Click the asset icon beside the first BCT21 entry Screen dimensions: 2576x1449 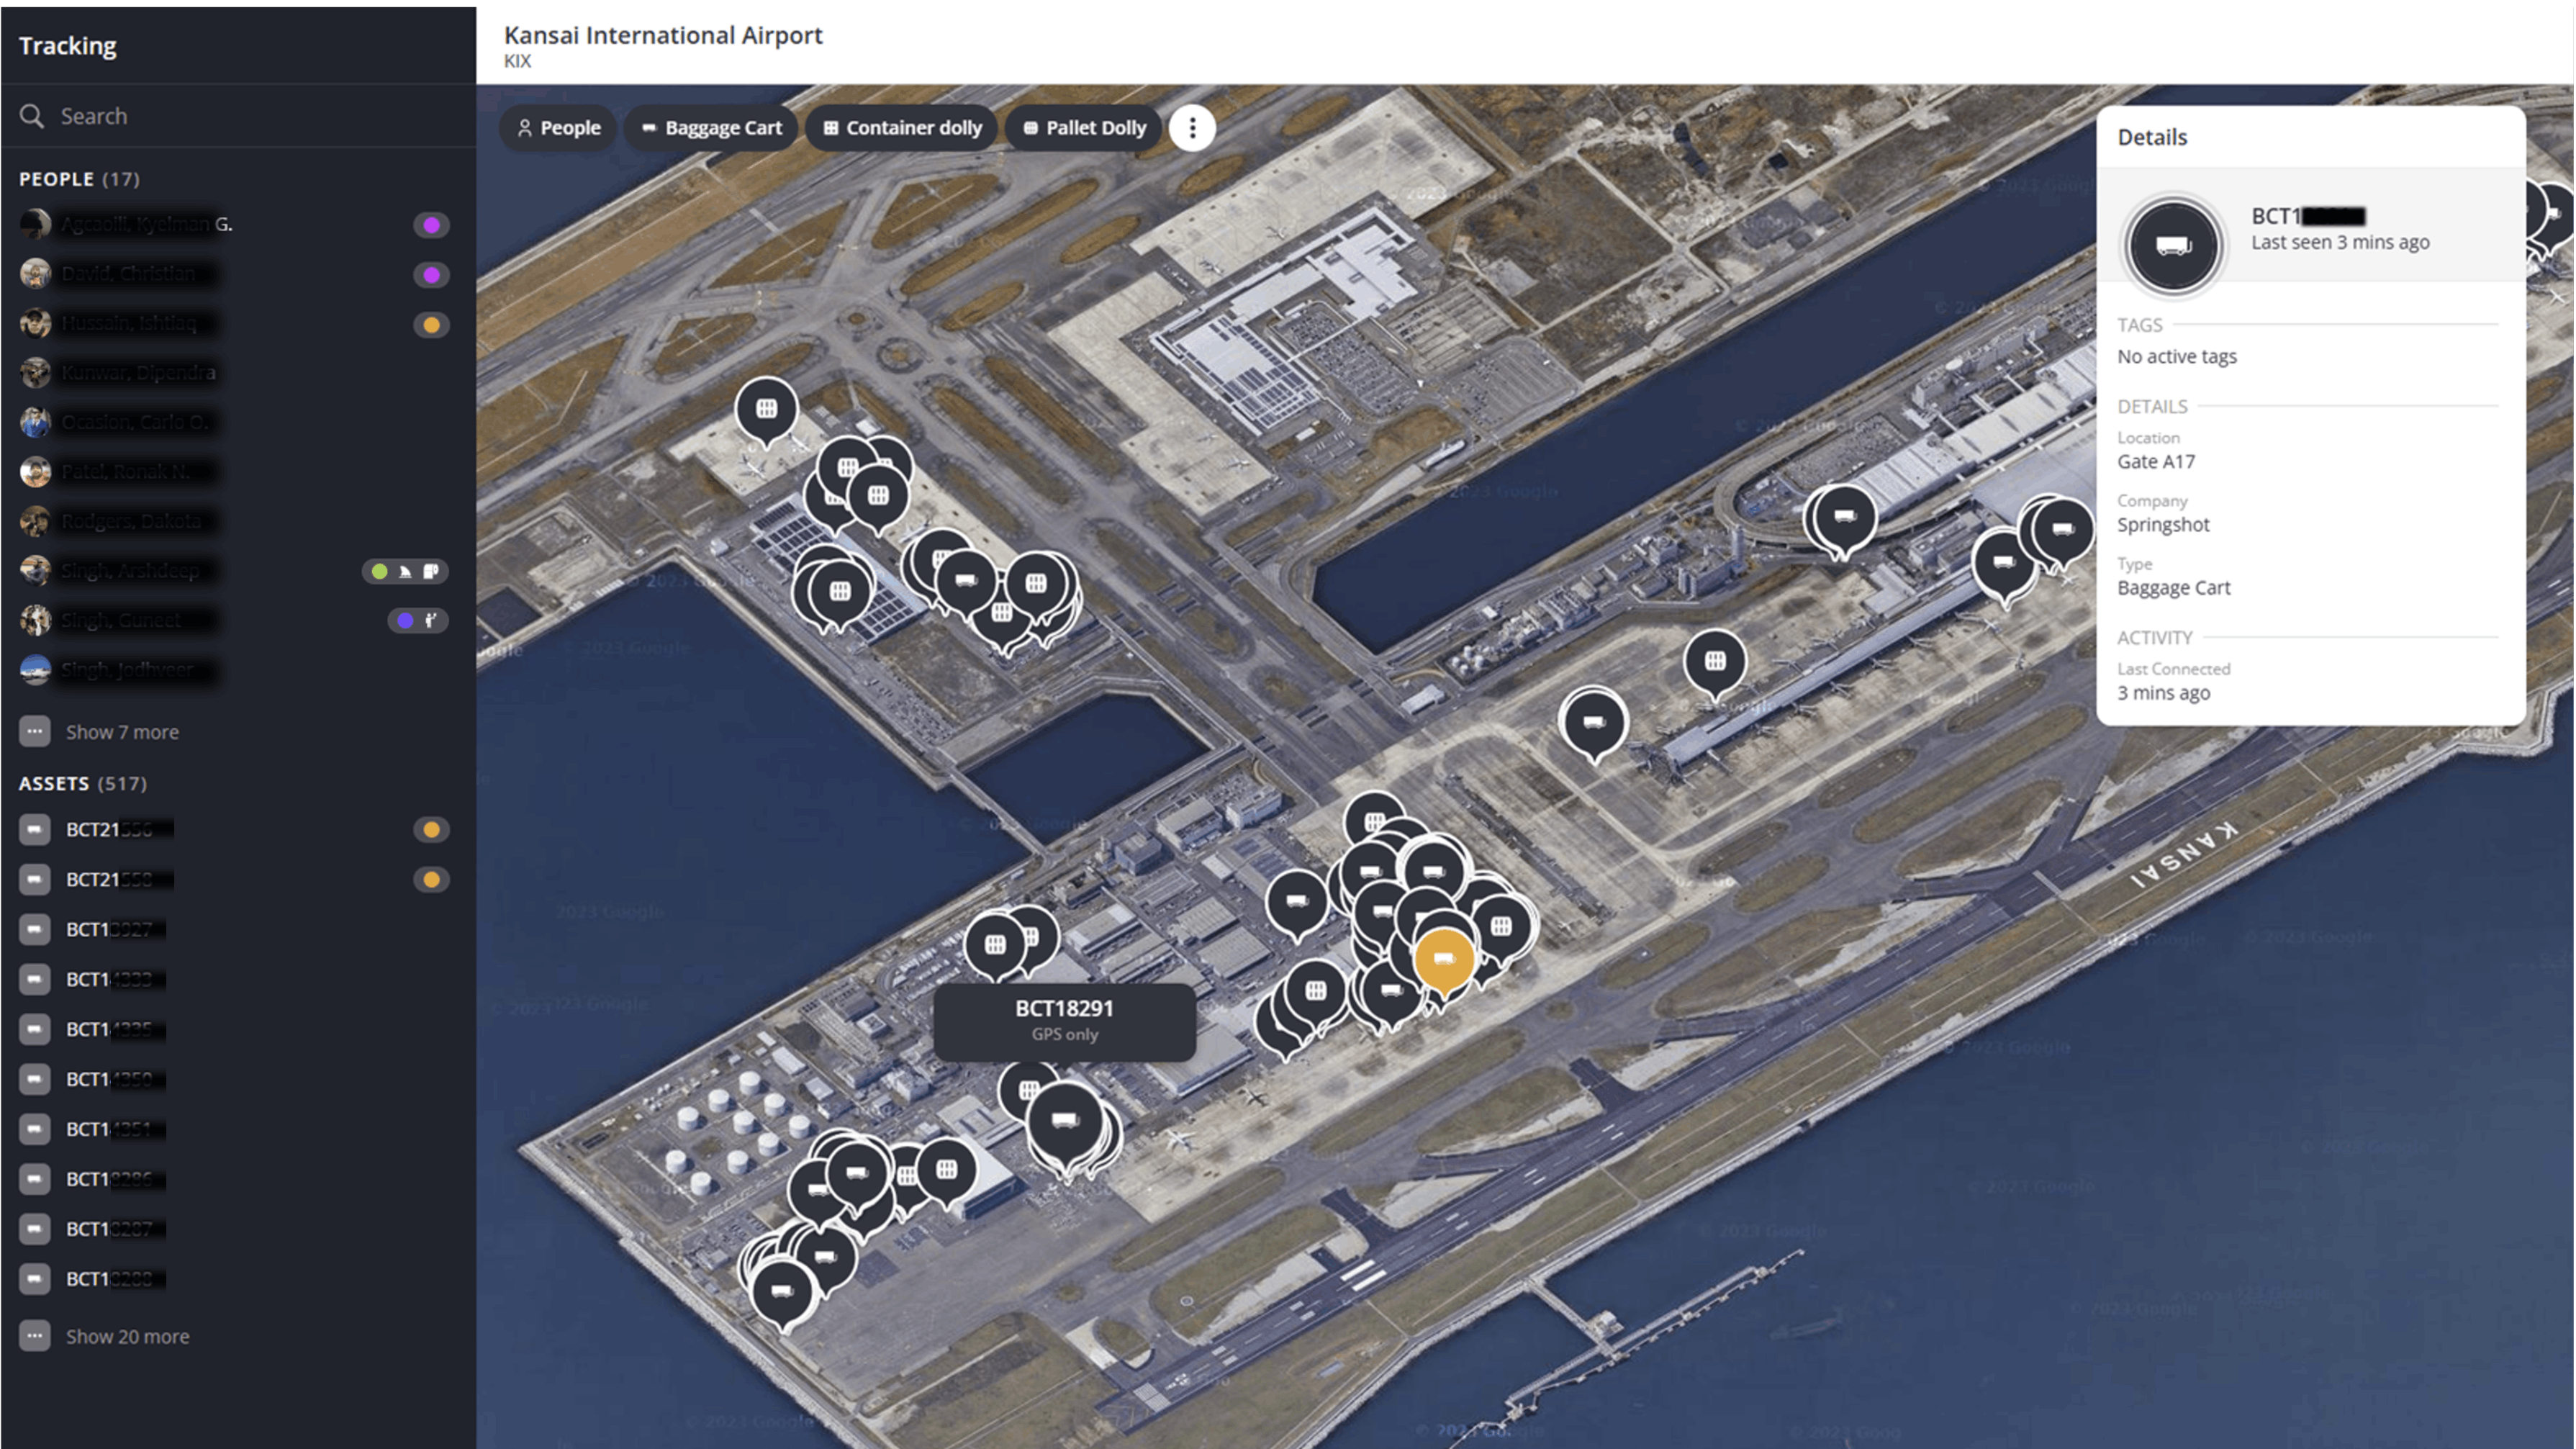coord(35,829)
